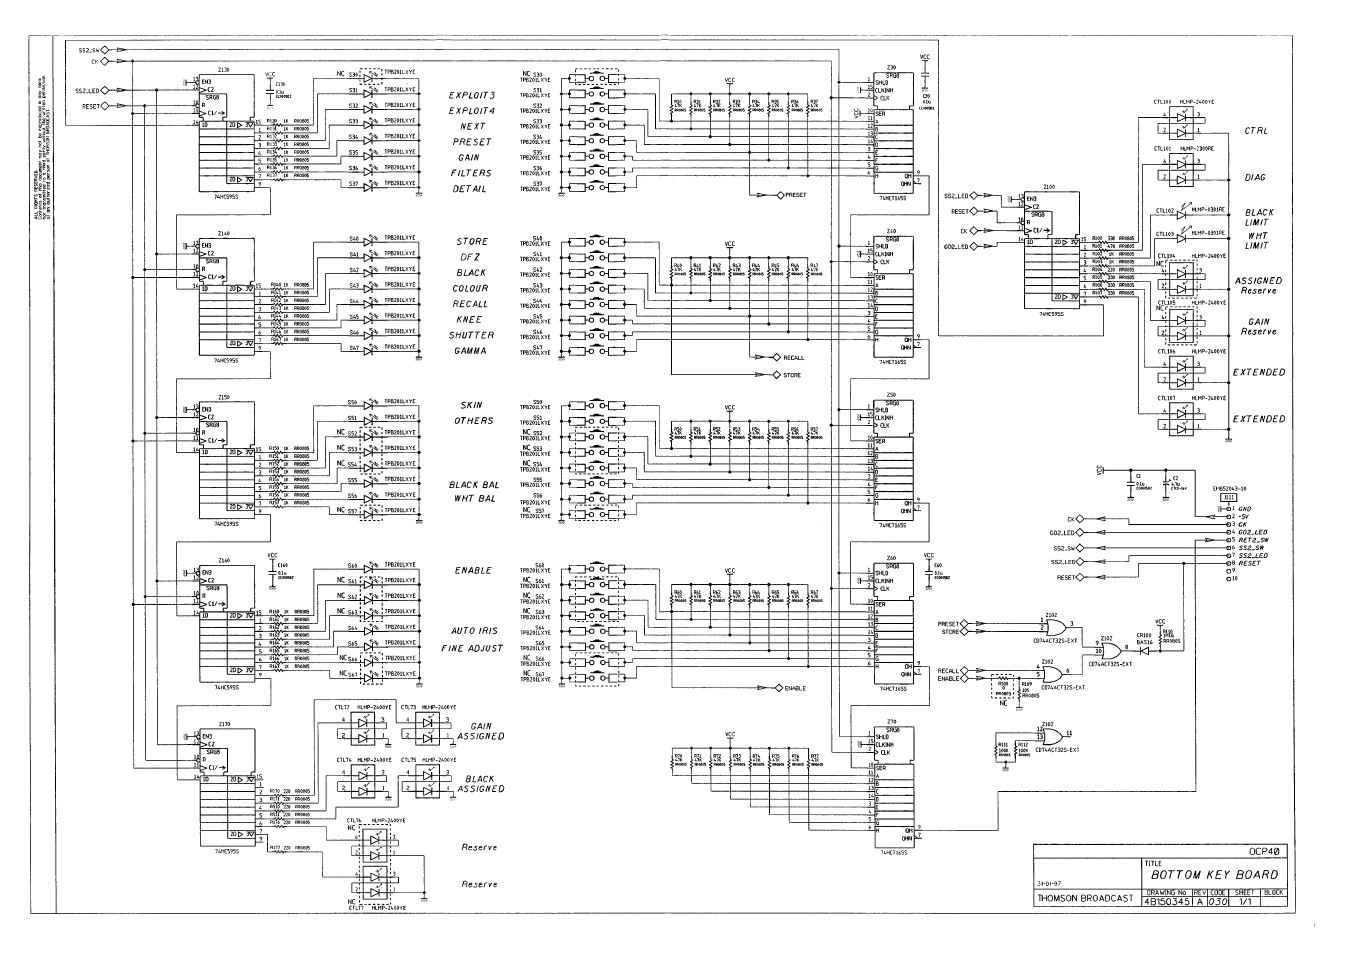Click the 'BLACK LIMIT' LED label
Image resolution: width=1350 pixels, height=954 pixels.
coord(1259,217)
